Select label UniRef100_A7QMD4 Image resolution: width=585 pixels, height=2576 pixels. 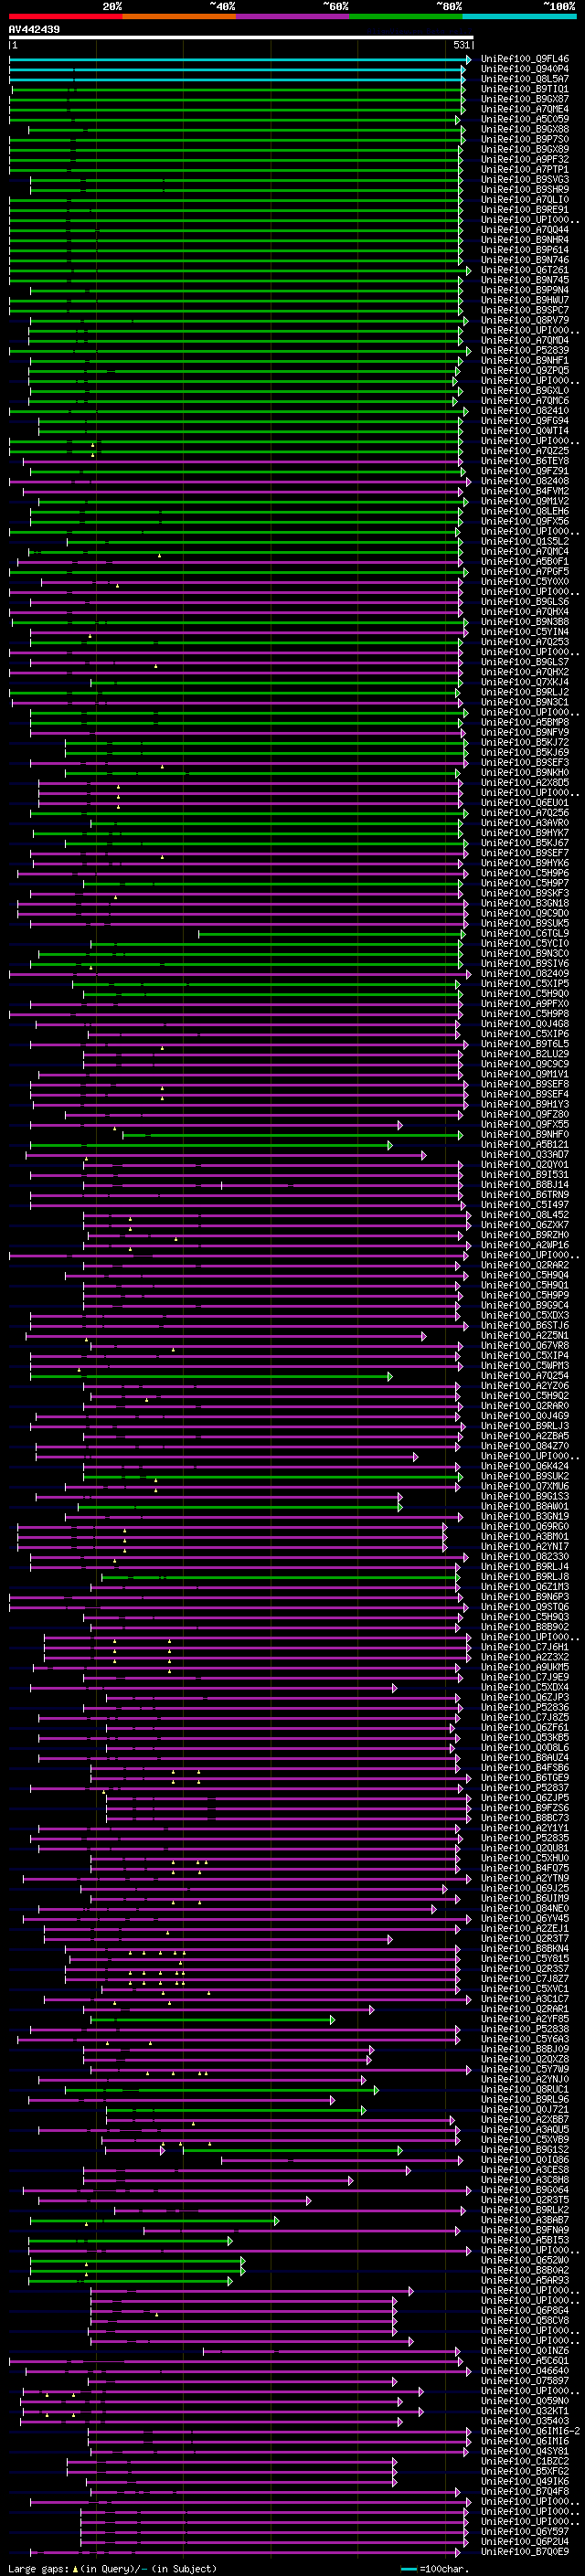click(525, 340)
